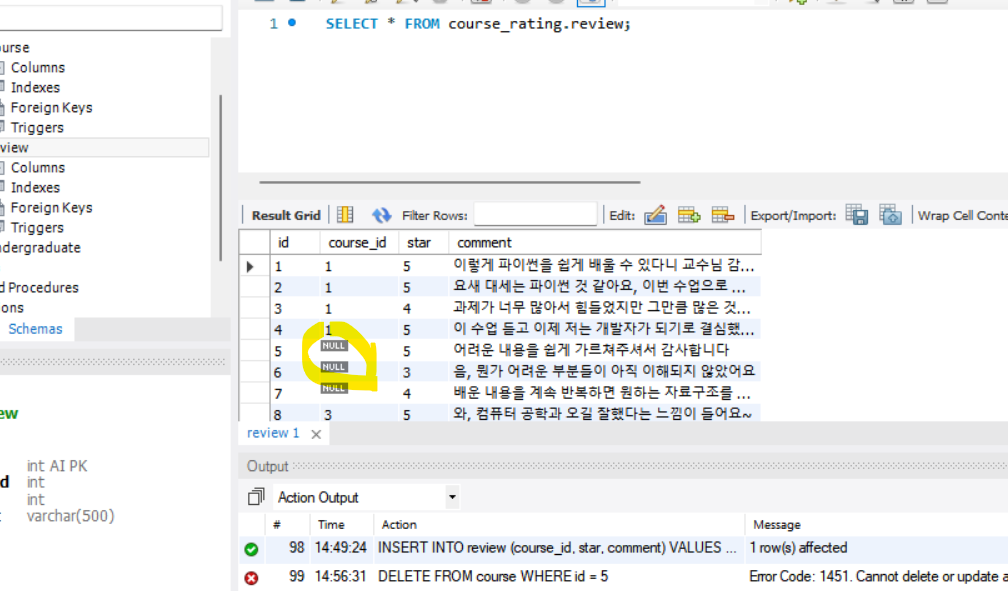Screen dimensions: 1008x591
Task: Click the query editor horizontal scrollbar
Action: (x=449, y=182)
